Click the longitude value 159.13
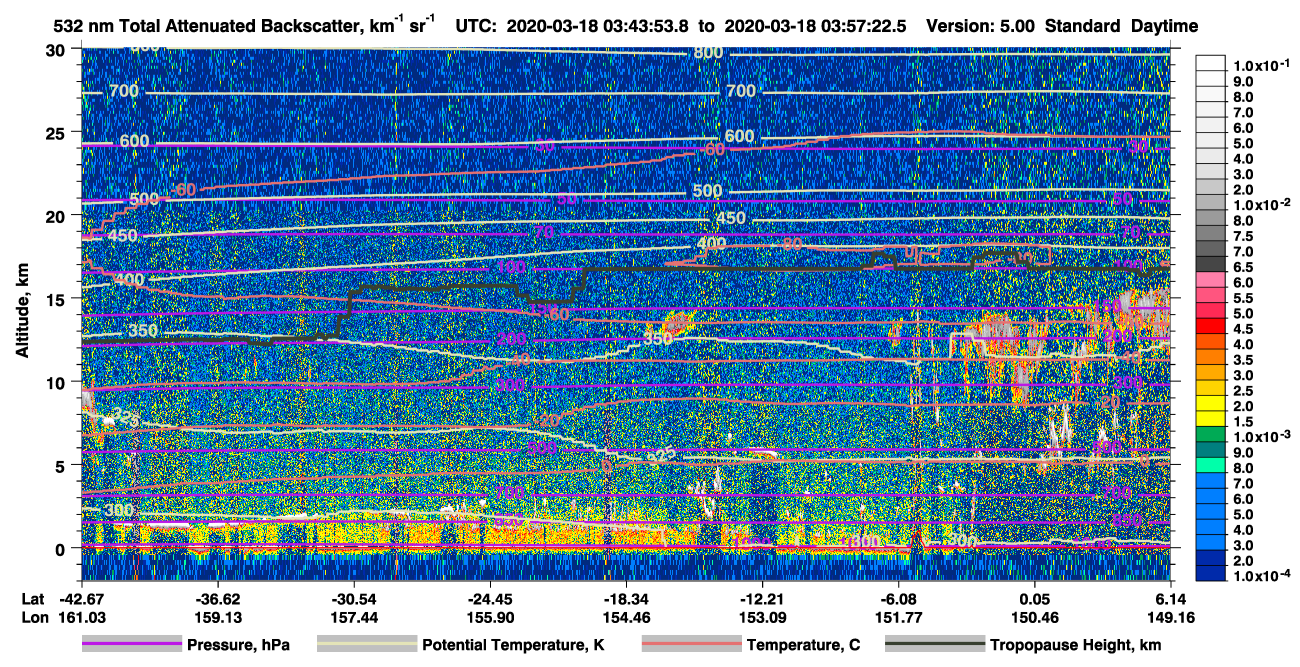 [x=218, y=617]
